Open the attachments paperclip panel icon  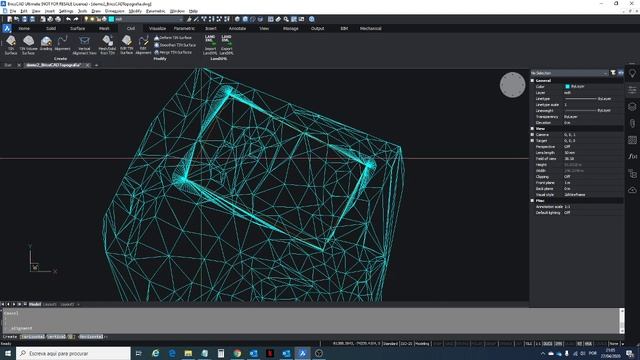tap(632, 123)
